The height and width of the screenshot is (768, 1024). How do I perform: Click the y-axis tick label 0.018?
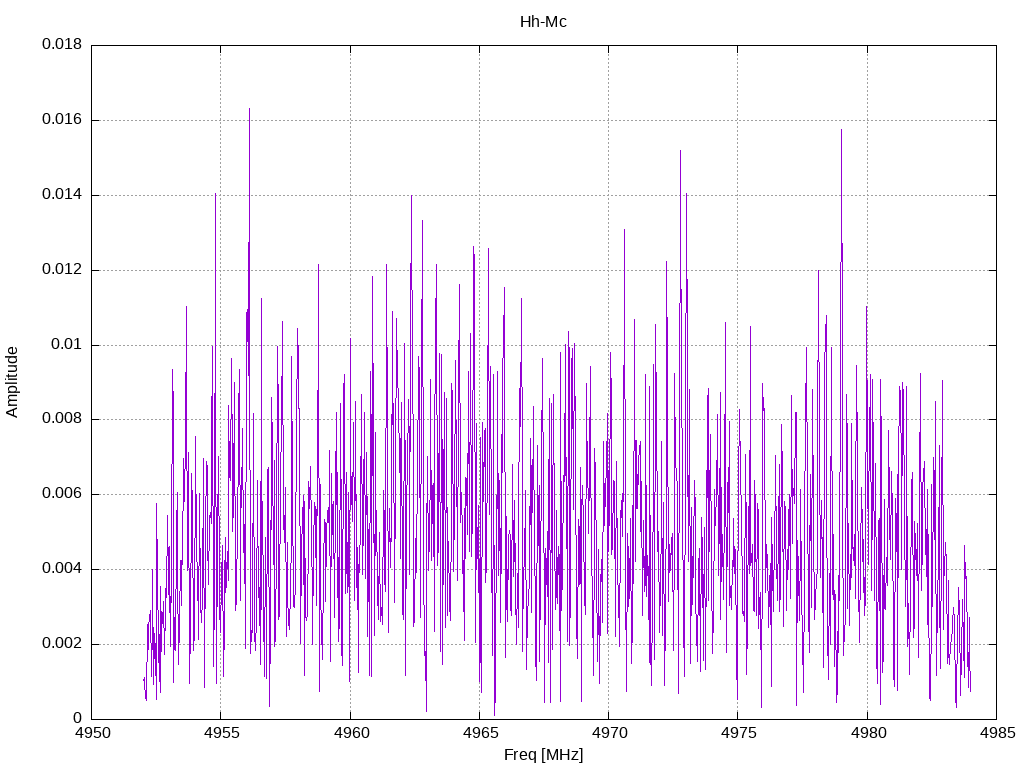click(62, 44)
